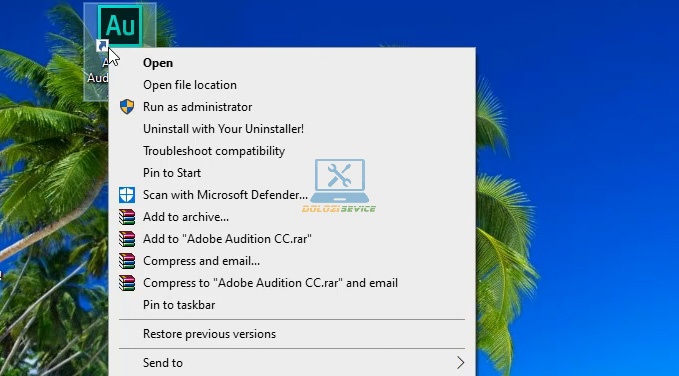The height and width of the screenshot is (376, 679).
Task: Click the WinRAR icon beside Compress and email
Action: (x=127, y=261)
